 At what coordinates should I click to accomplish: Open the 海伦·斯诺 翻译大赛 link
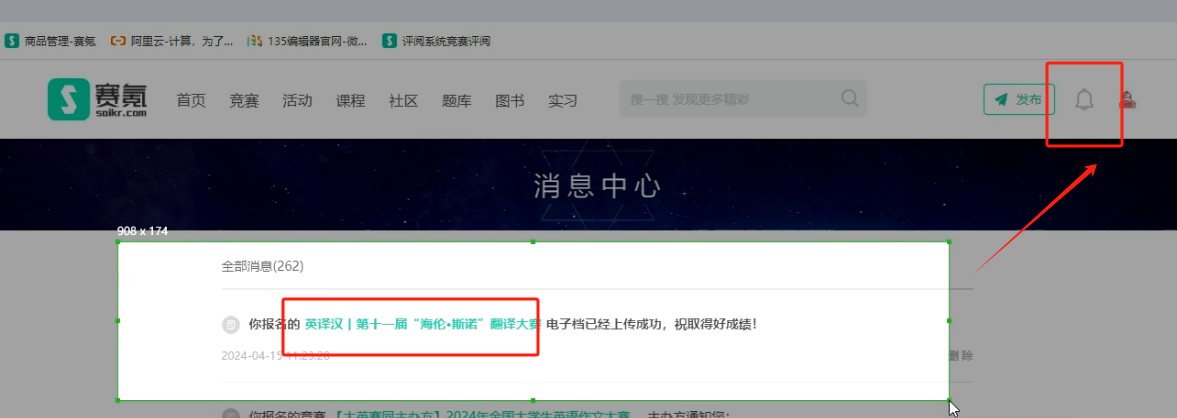pos(422,324)
